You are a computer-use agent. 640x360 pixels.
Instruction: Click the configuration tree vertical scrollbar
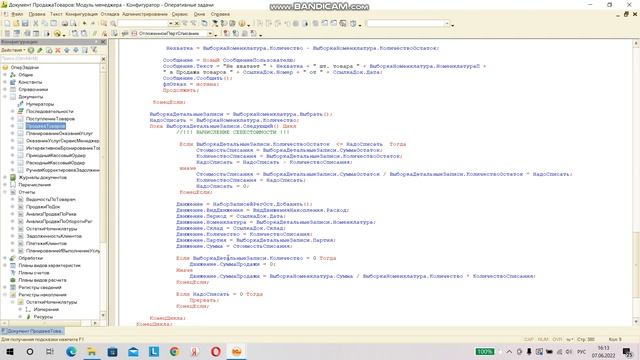(x=103, y=191)
